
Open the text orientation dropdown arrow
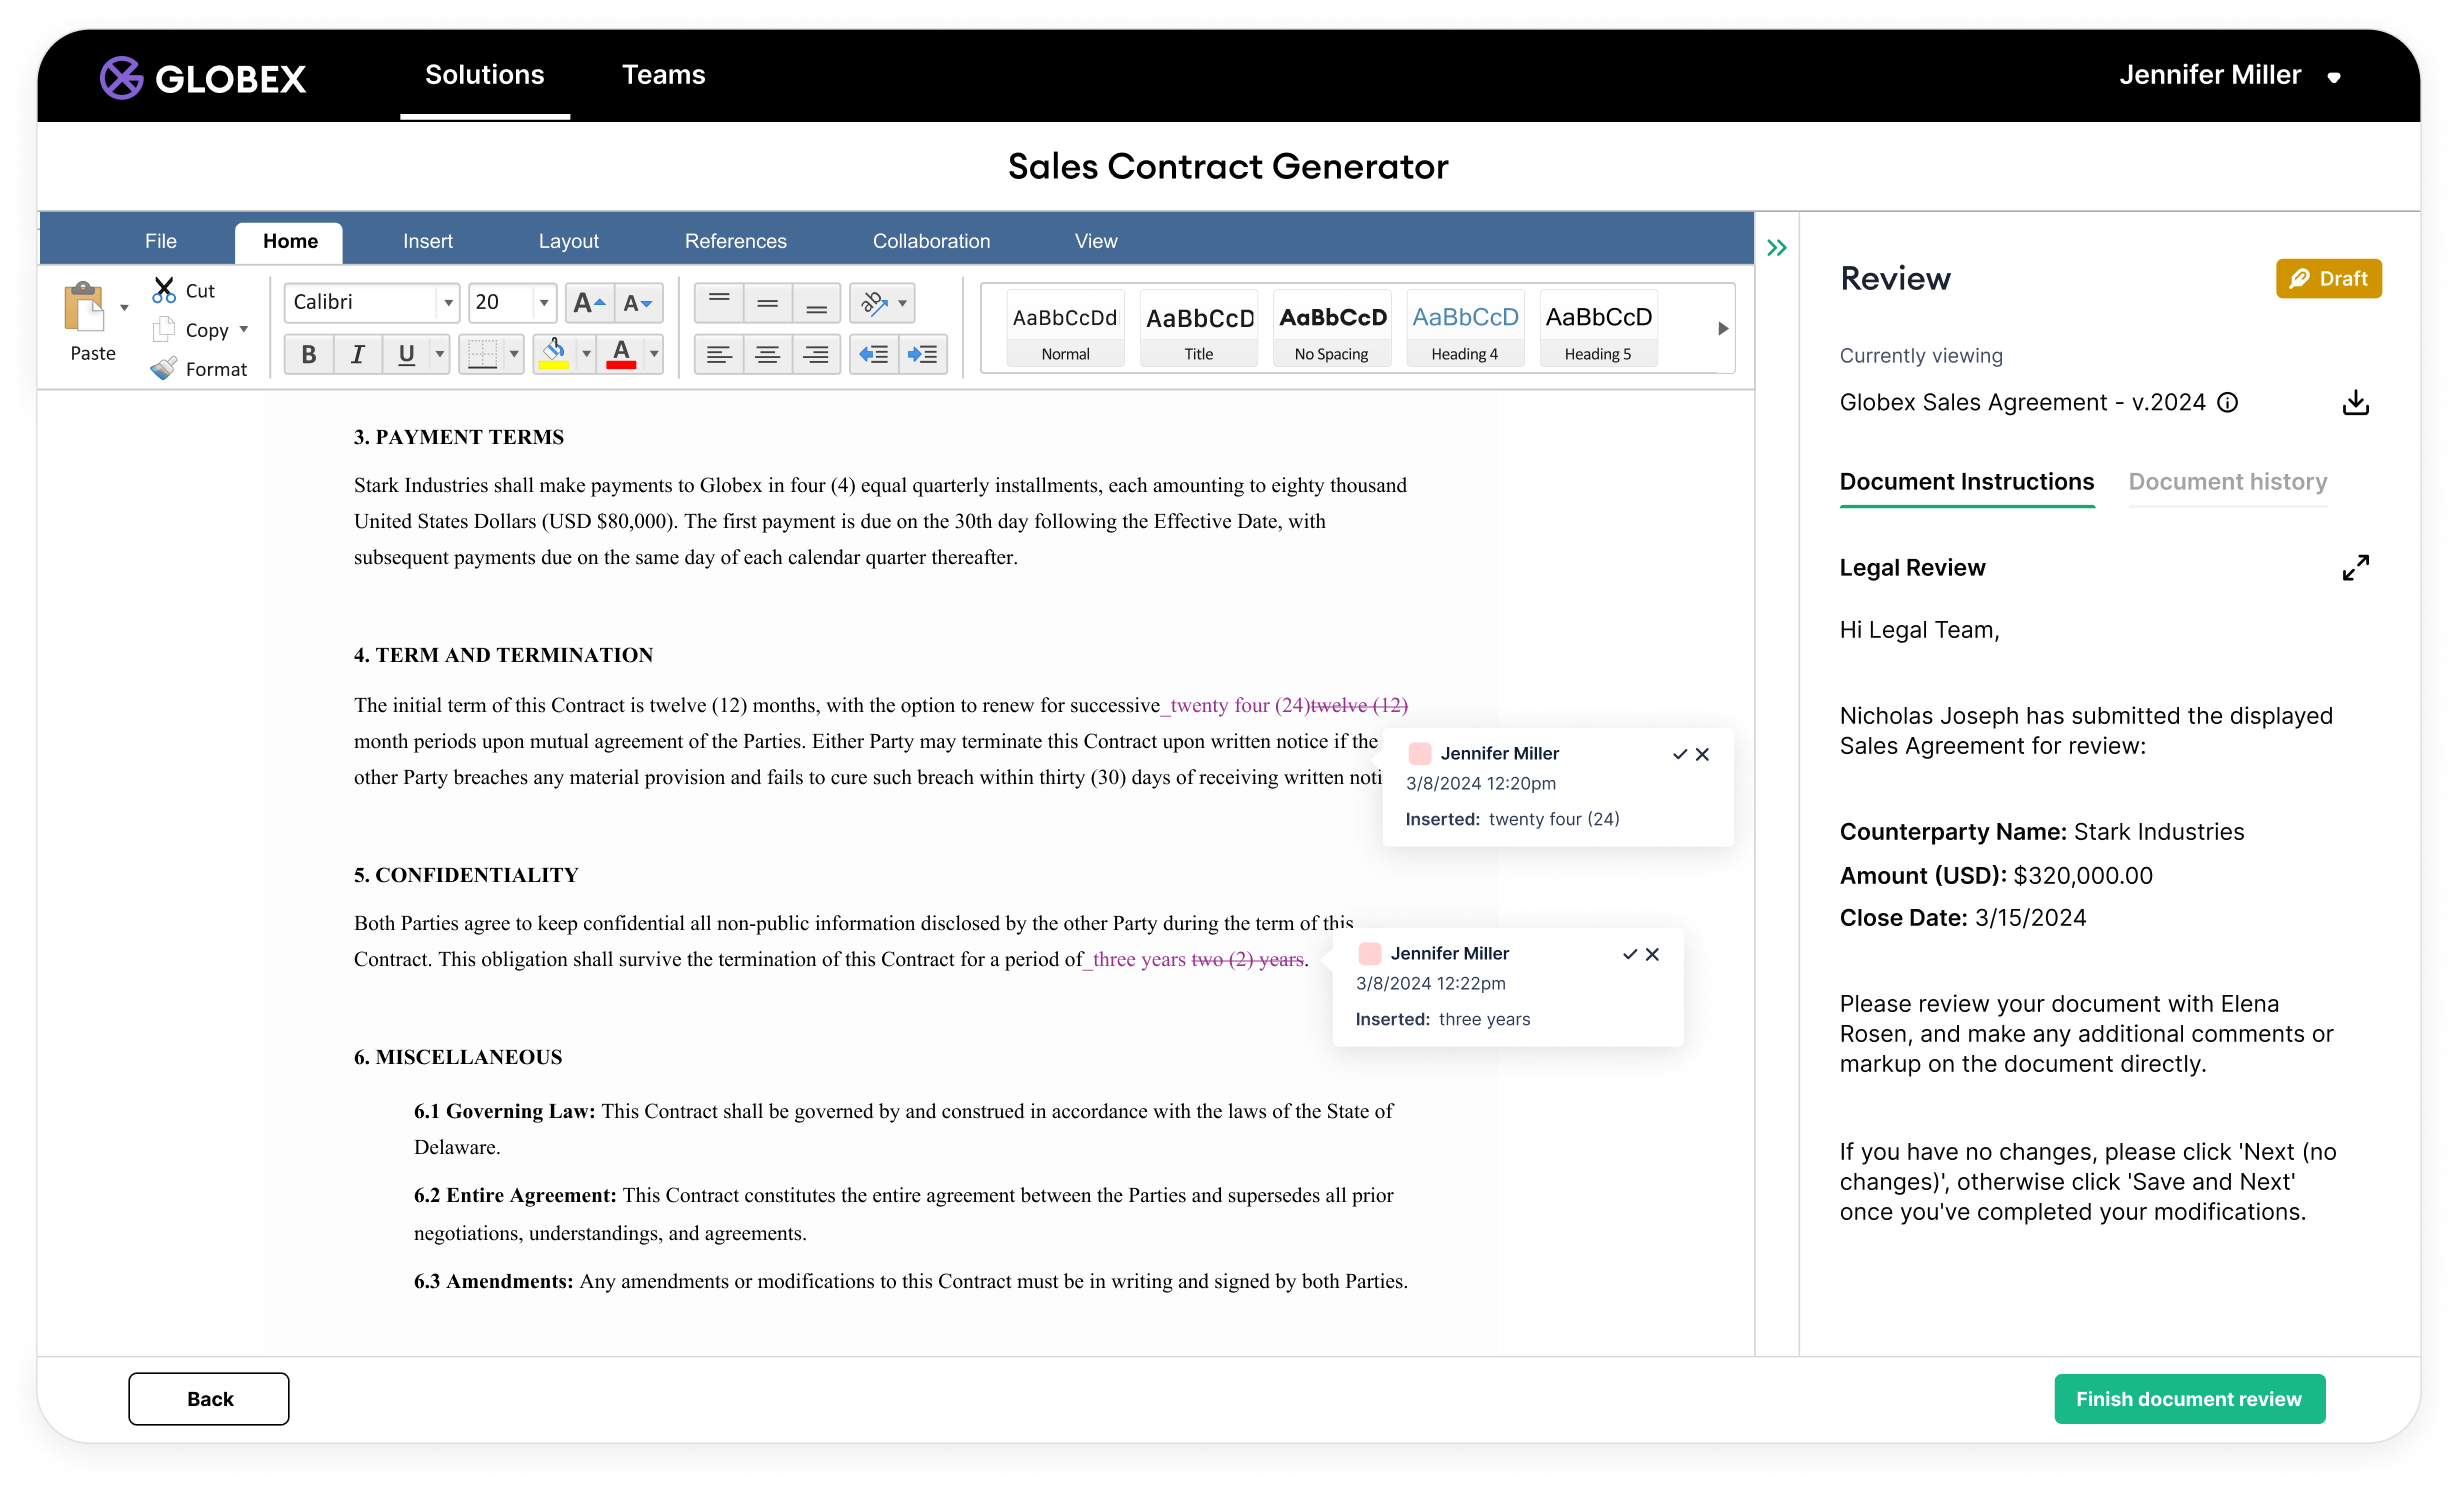903,302
